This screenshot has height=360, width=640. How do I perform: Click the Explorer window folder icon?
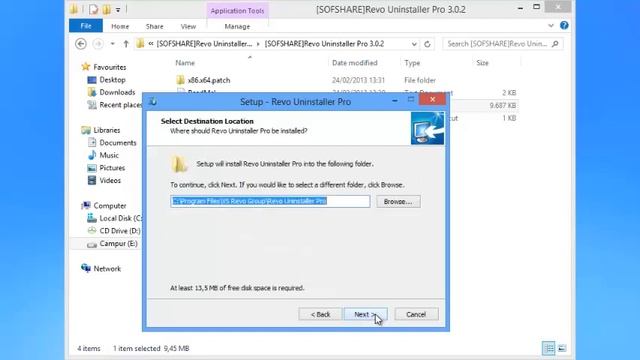coord(74,9)
